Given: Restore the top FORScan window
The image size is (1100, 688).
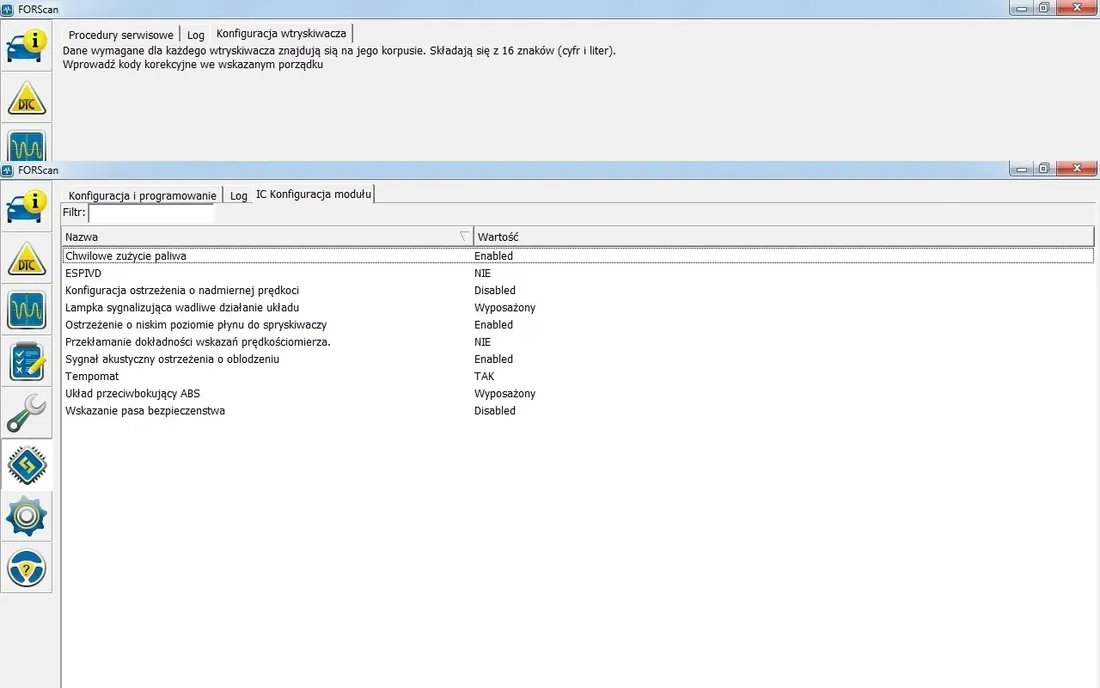Looking at the screenshot, I should point(1044,8).
